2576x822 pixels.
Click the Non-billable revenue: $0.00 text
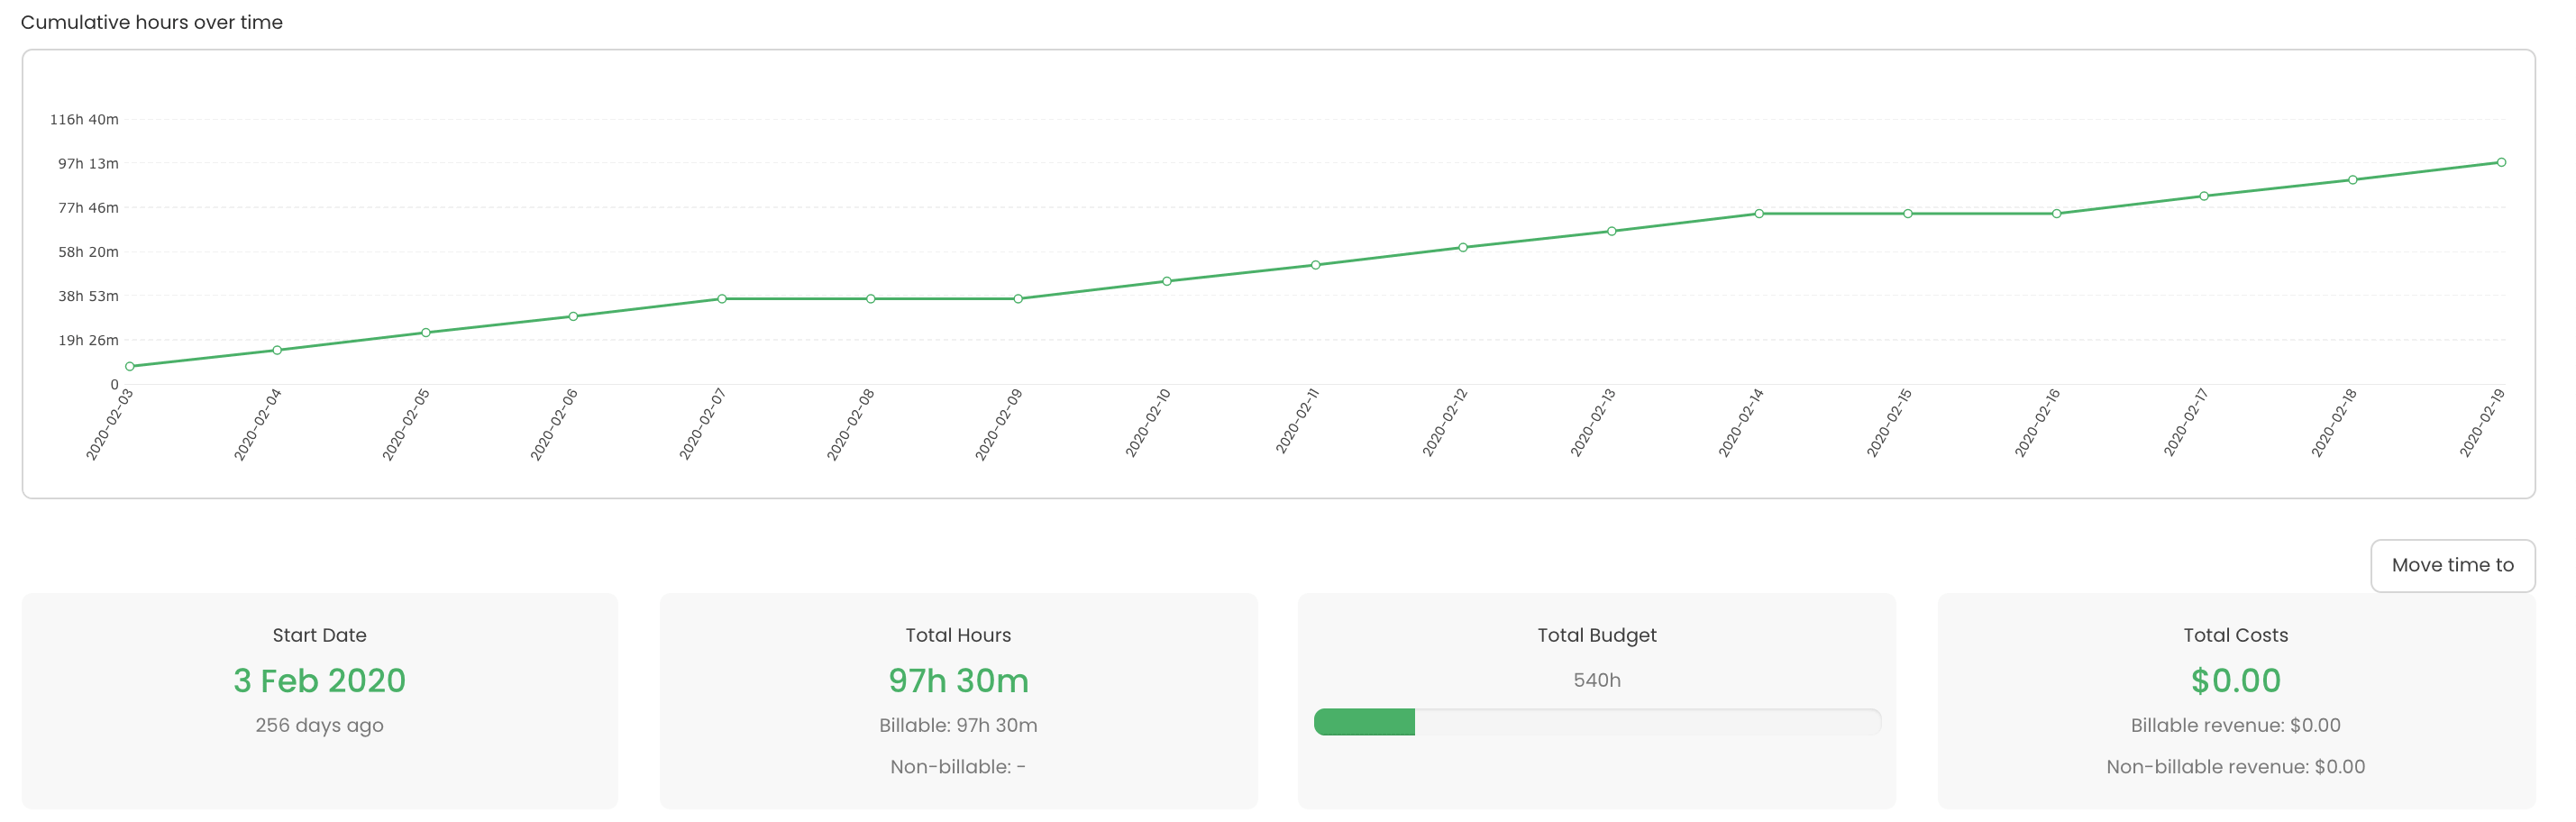(x=2236, y=767)
